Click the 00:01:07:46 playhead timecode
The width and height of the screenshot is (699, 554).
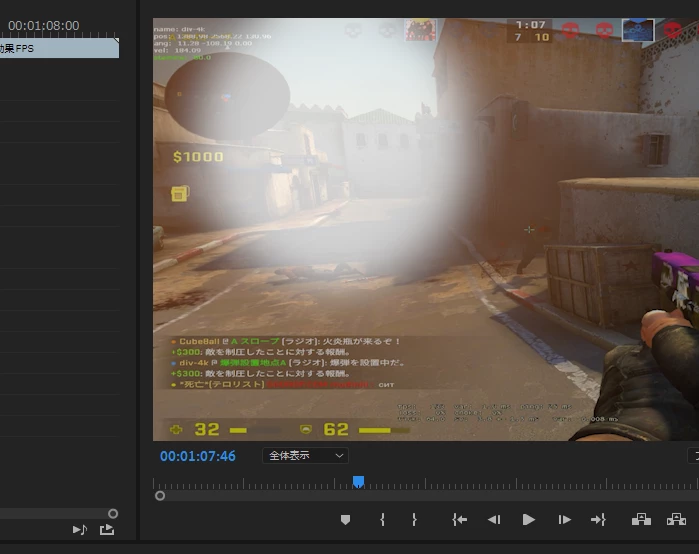(x=197, y=456)
